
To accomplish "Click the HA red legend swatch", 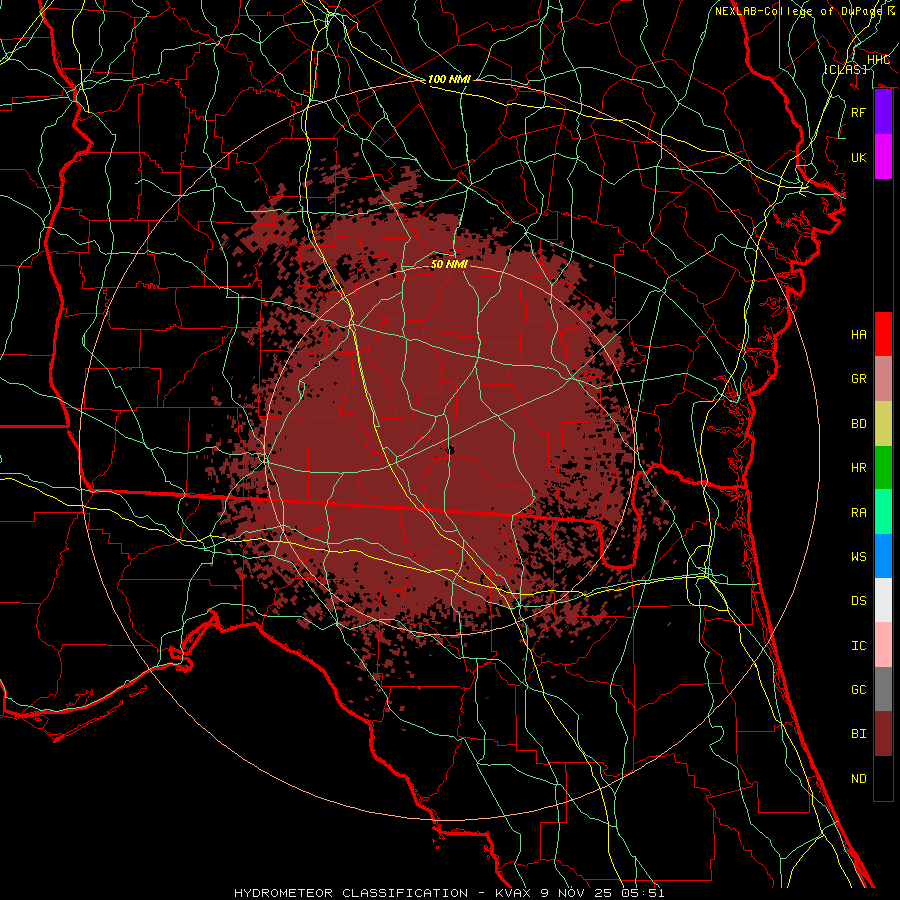I will [x=883, y=334].
